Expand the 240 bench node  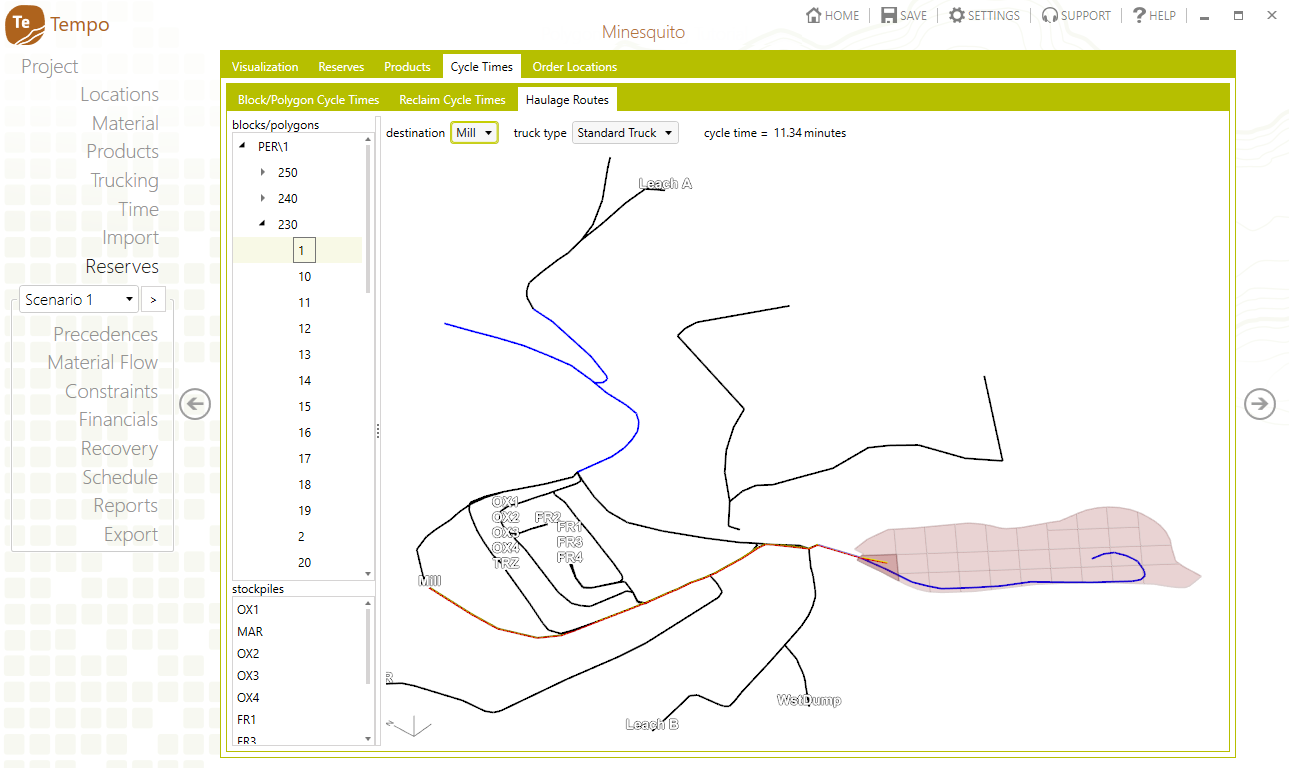click(x=263, y=198)
